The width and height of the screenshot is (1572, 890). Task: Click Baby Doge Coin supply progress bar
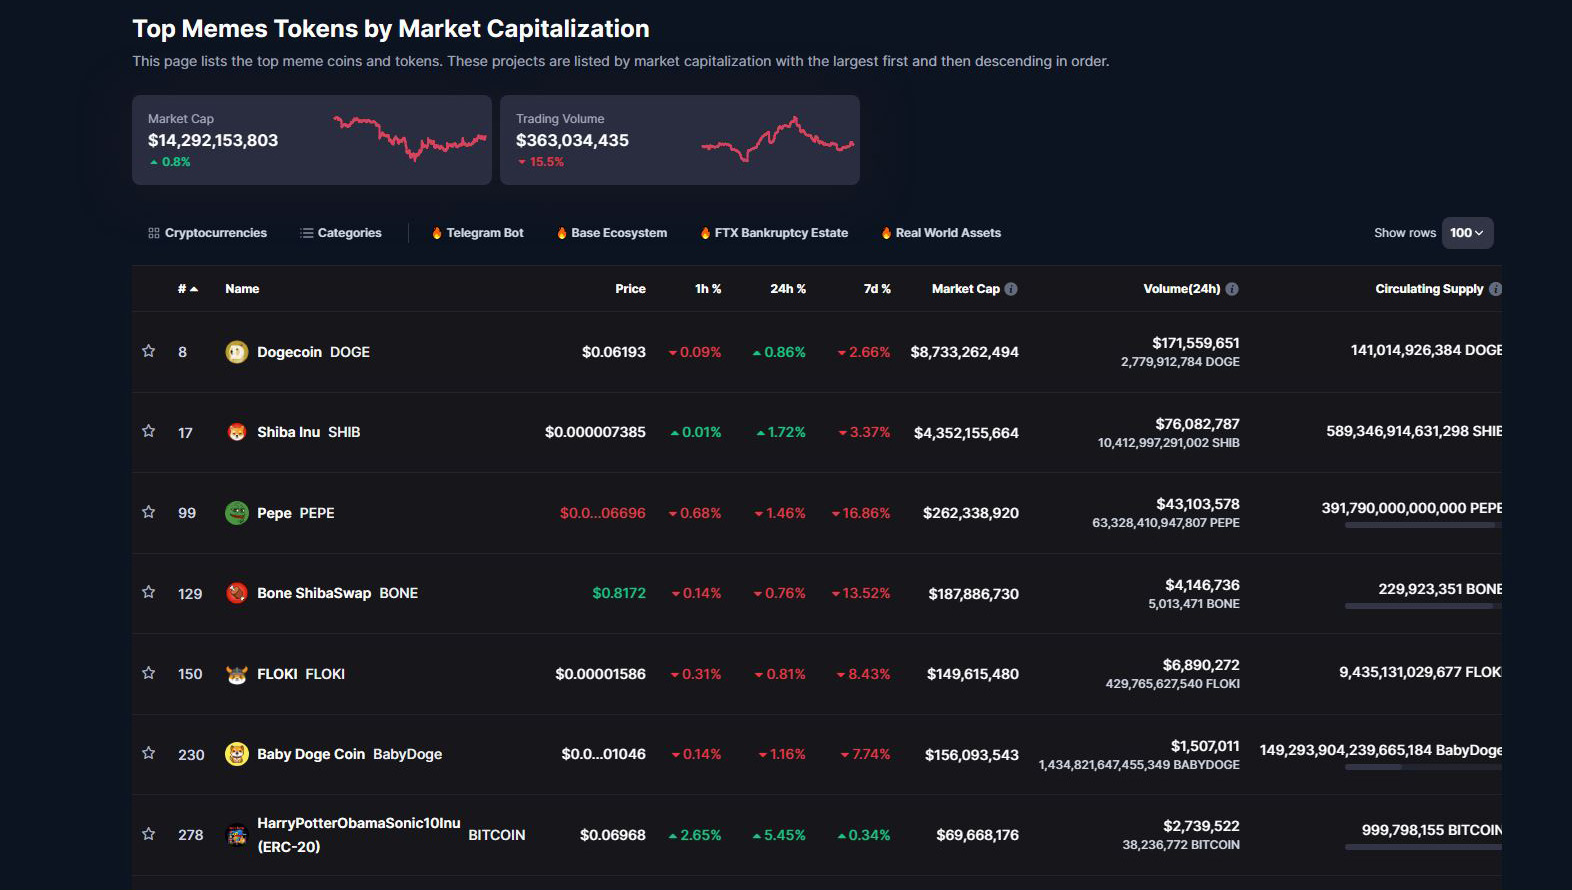[1423, 767]
